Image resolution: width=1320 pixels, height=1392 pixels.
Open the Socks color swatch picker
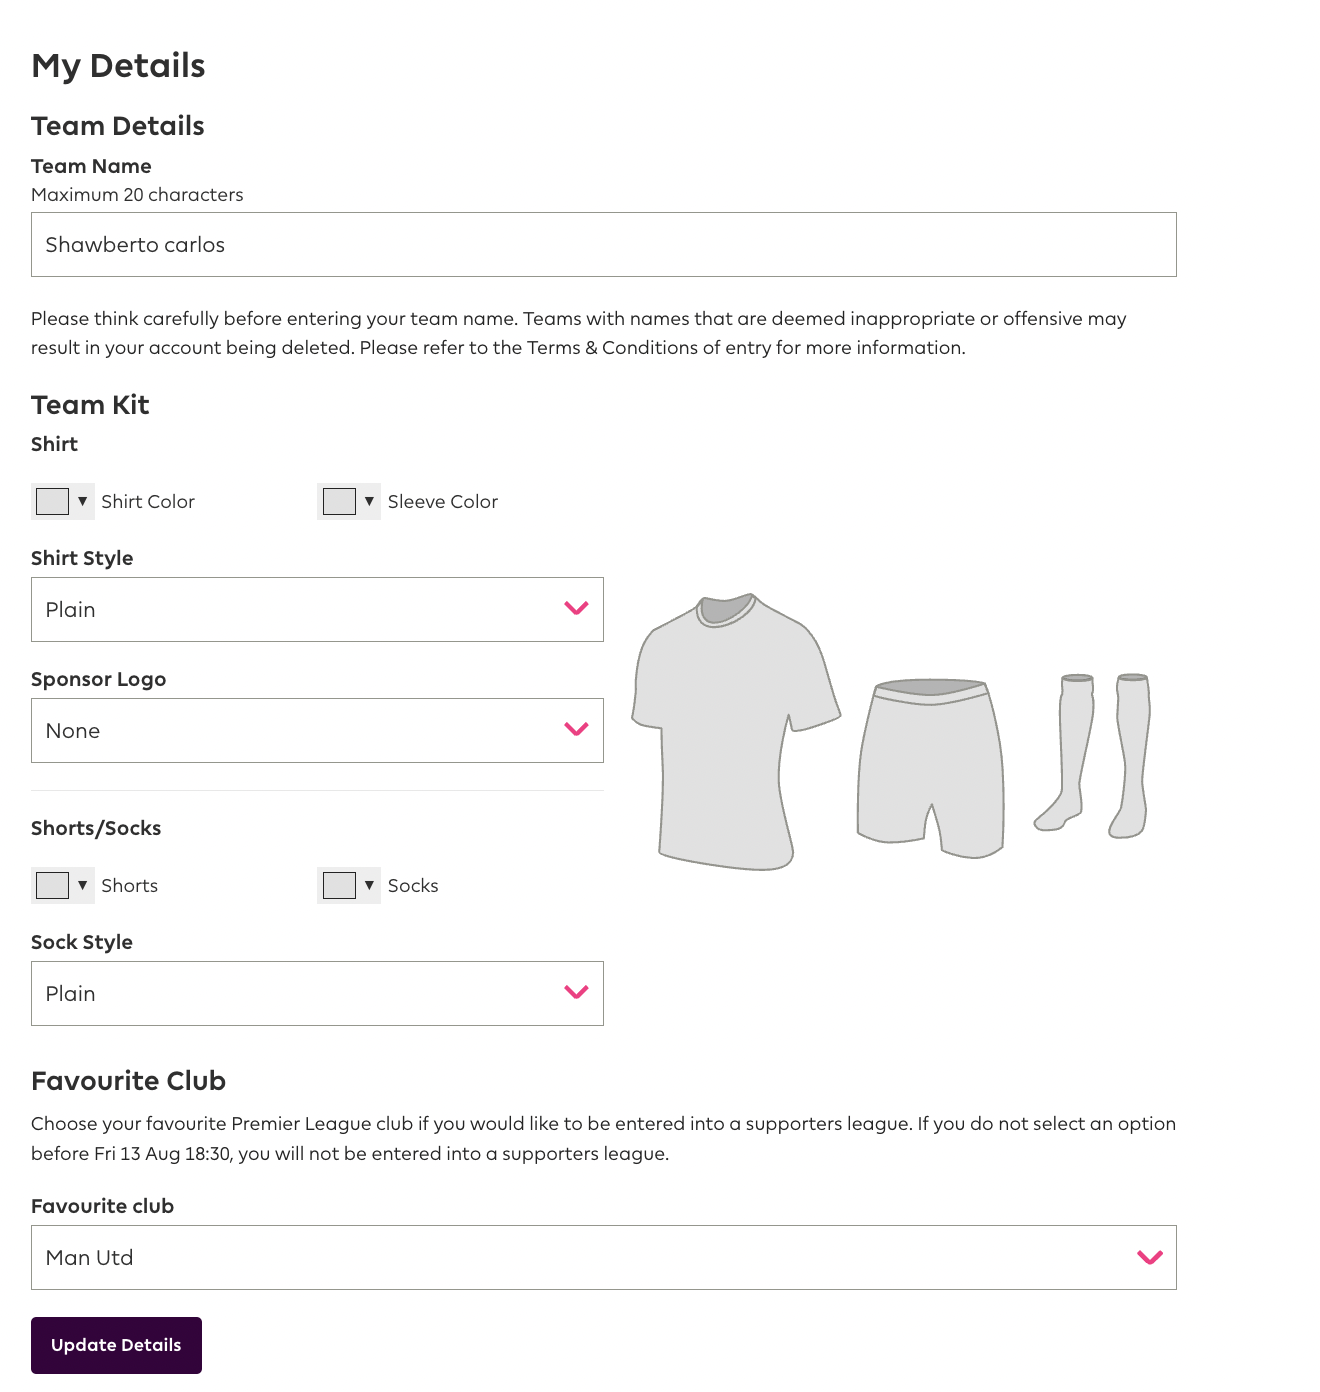point(339,885)
